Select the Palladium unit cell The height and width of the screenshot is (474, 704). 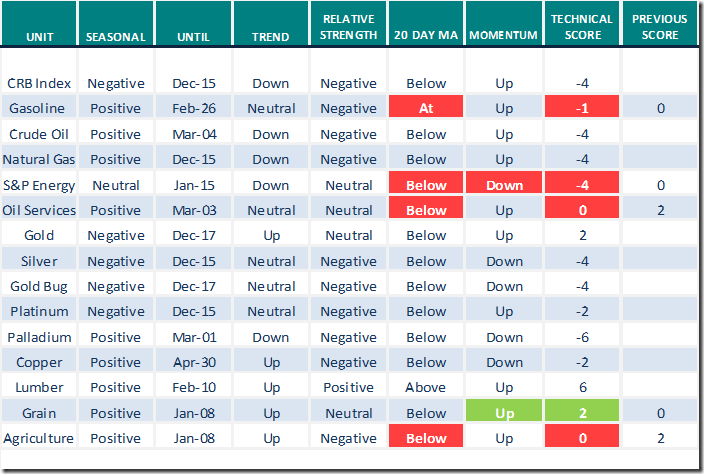[x=38, y=337]
